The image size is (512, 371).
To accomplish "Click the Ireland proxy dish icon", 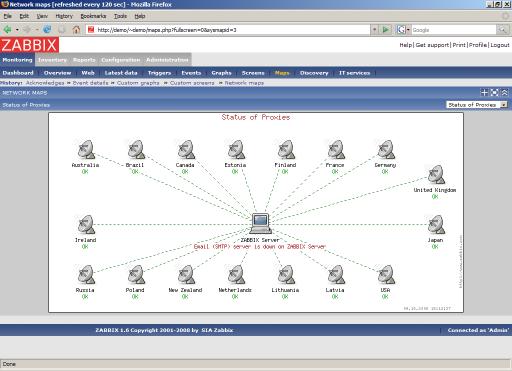I will [86, 224].
